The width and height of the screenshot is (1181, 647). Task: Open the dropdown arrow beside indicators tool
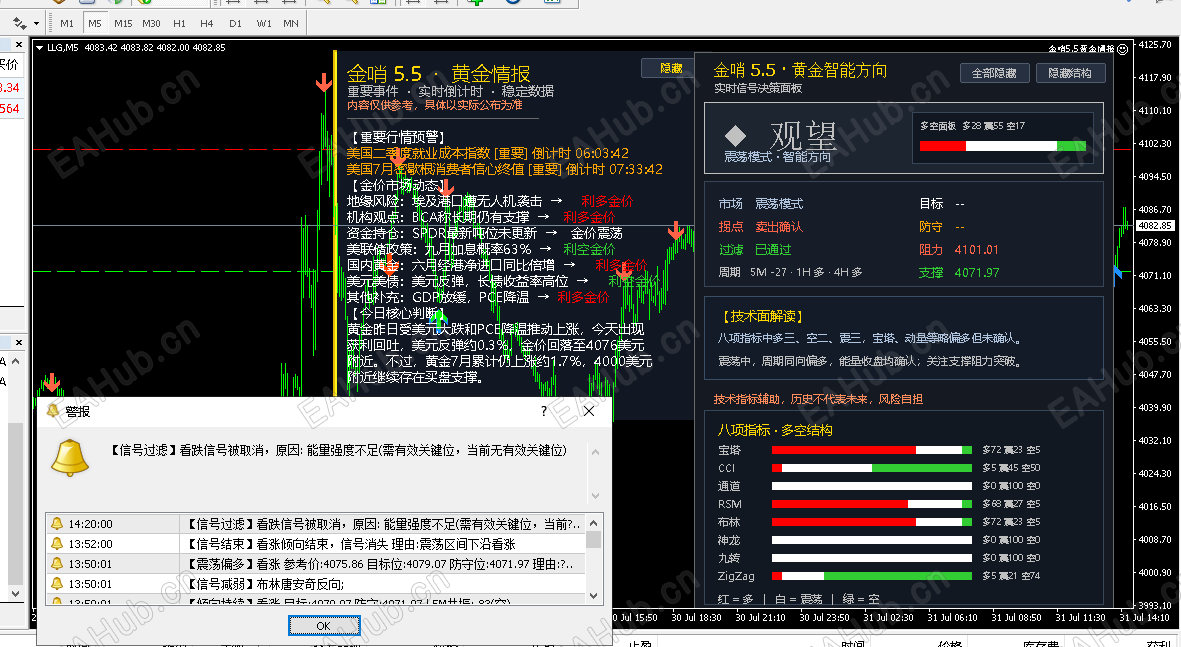point(36,23)
